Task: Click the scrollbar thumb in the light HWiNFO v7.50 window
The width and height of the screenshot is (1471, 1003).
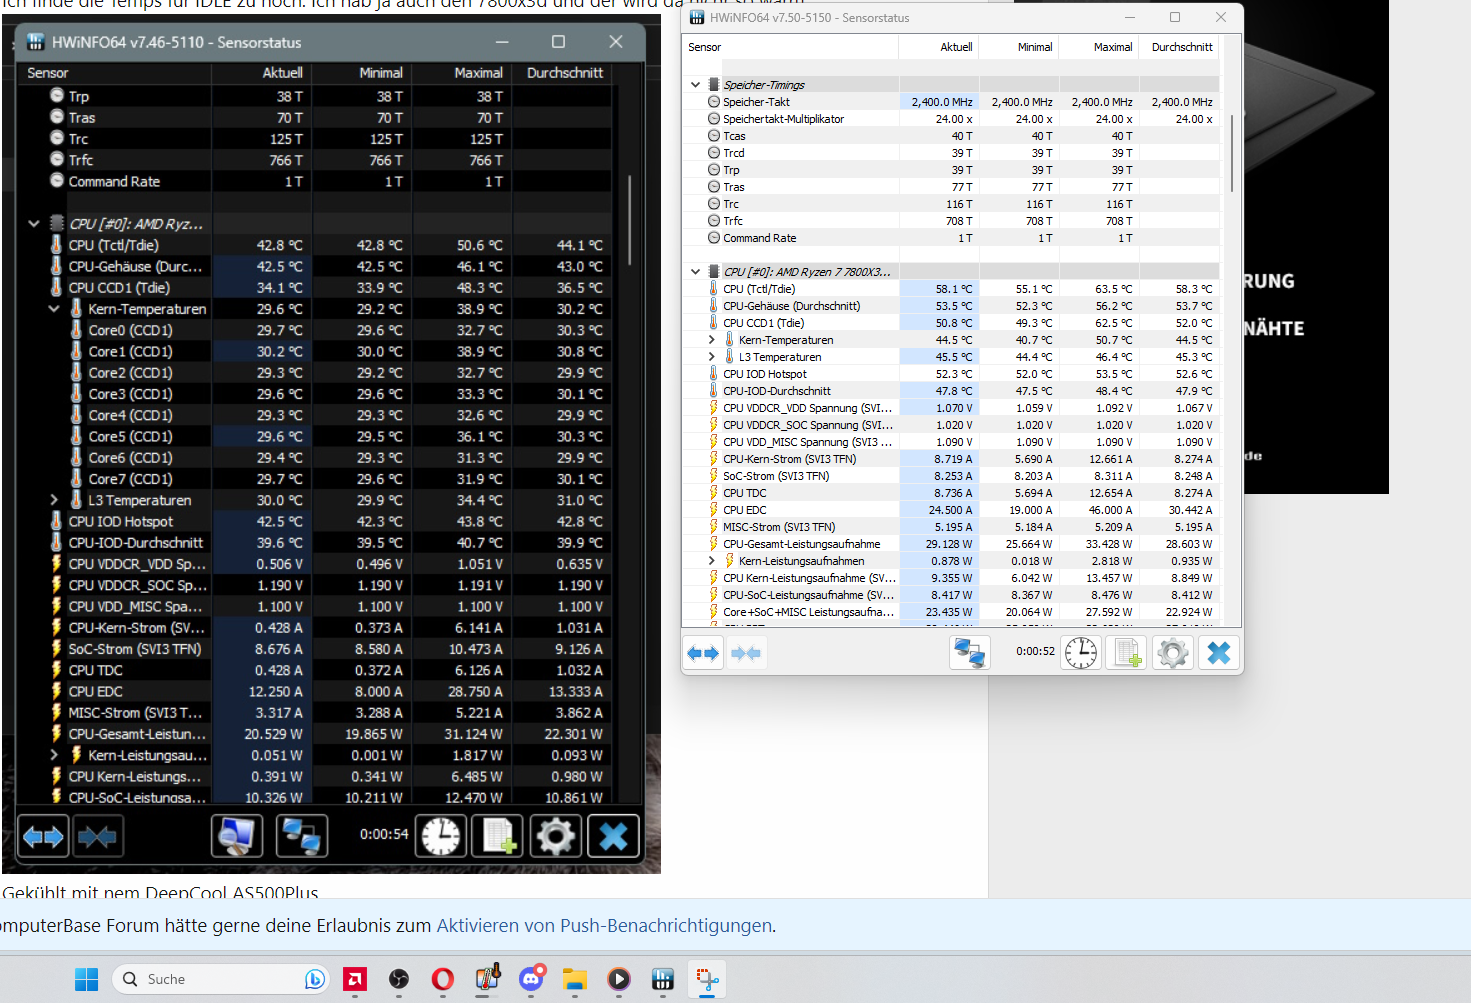Action: tap(1232, 153)
